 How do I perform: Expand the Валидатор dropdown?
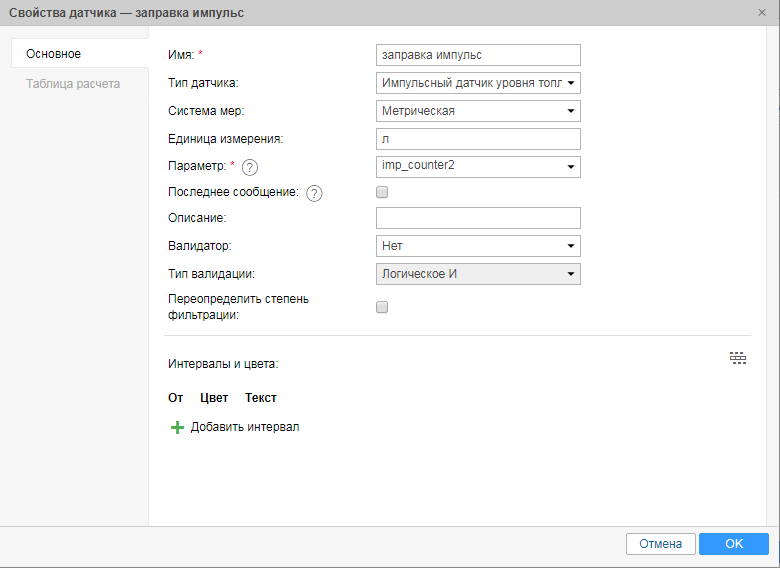tap(478, 246)
